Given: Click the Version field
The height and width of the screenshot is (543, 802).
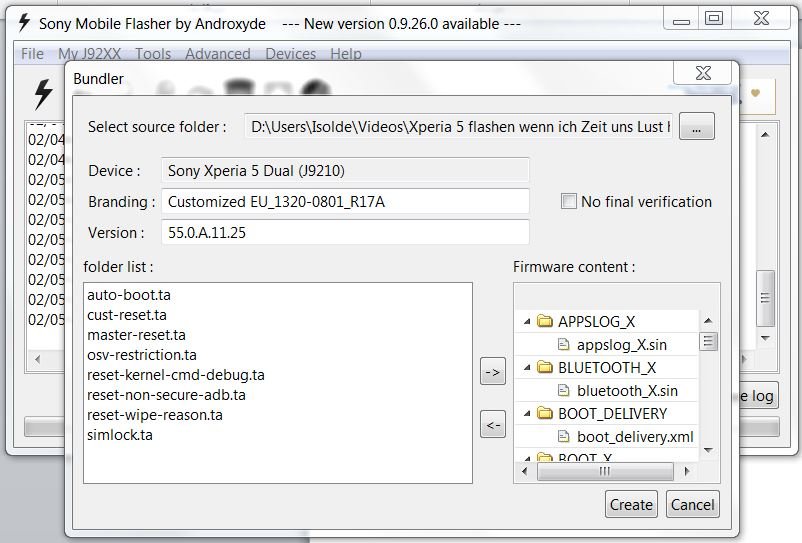Looking at the screenshot, I should pos(345,233).
